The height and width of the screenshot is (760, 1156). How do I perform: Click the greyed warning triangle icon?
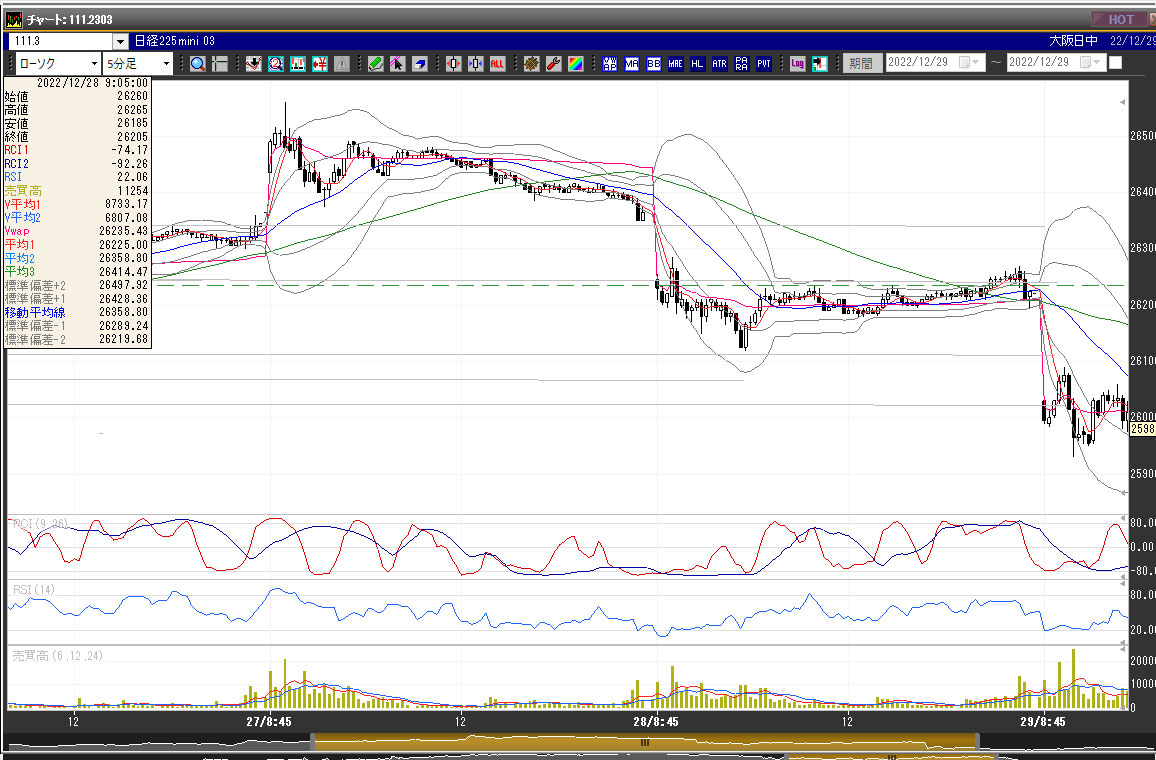click(342, 64)
